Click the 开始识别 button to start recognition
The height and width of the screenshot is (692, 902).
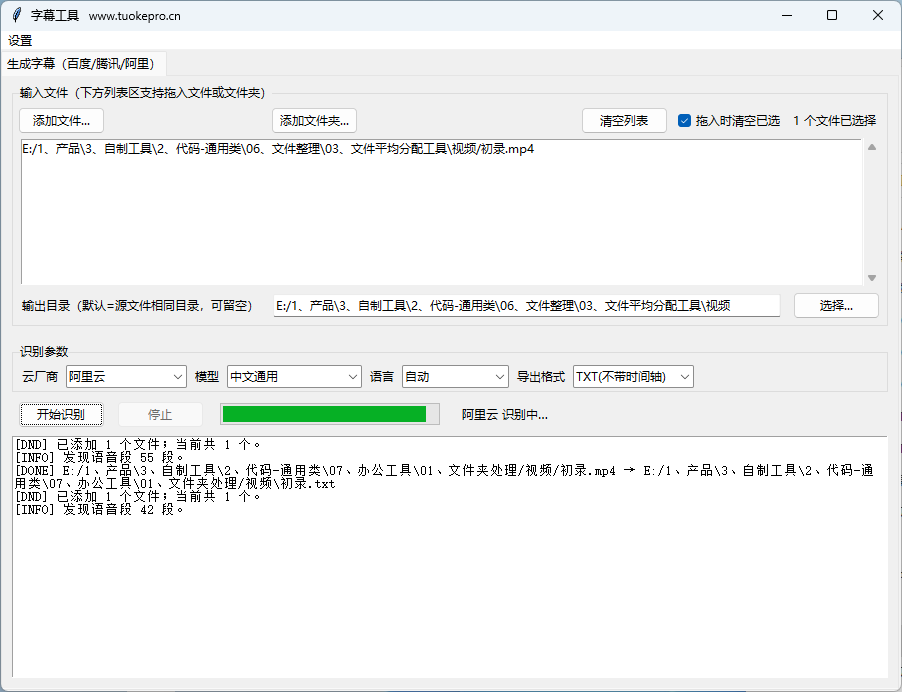pos(61,414)
